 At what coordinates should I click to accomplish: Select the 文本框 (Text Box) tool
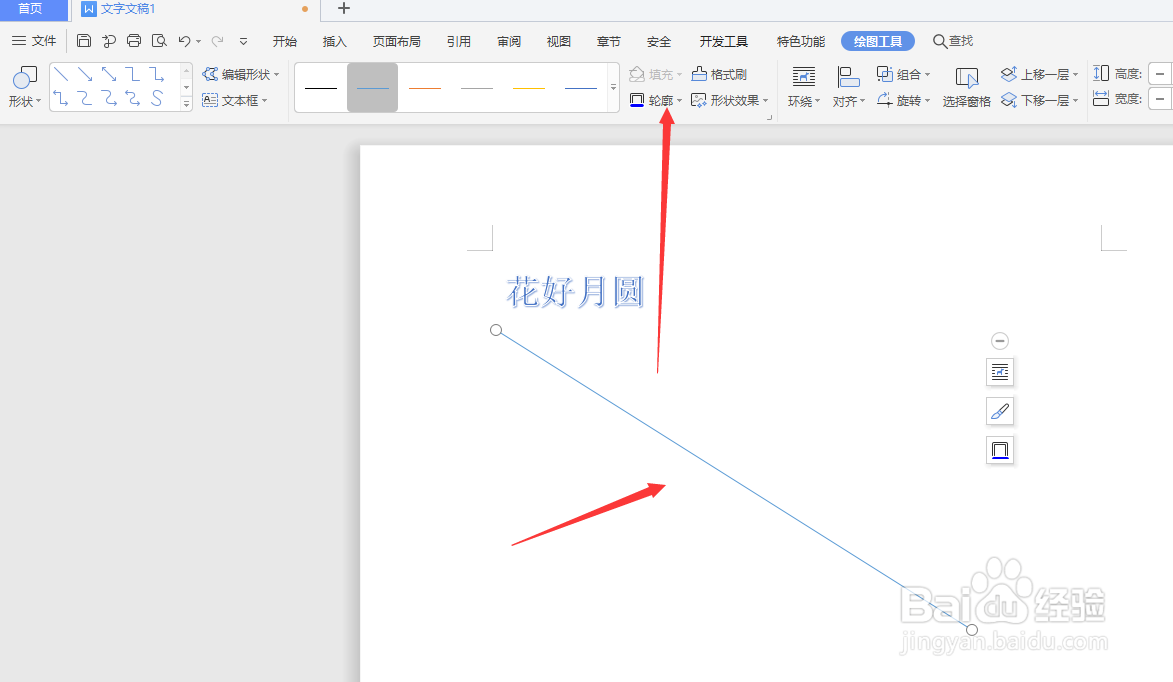coord(236,100)
